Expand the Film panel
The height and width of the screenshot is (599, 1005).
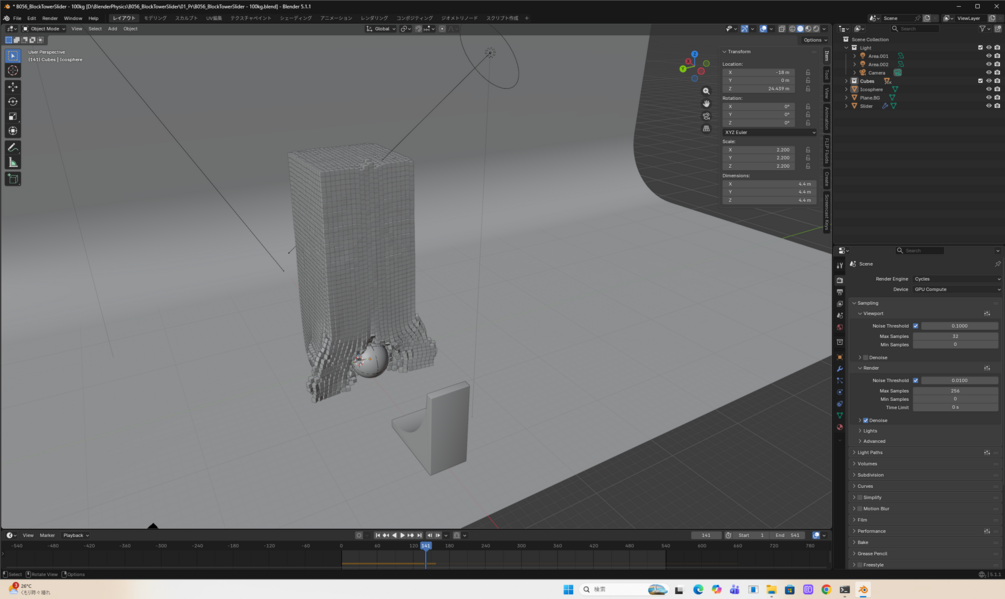click(862, 520)
